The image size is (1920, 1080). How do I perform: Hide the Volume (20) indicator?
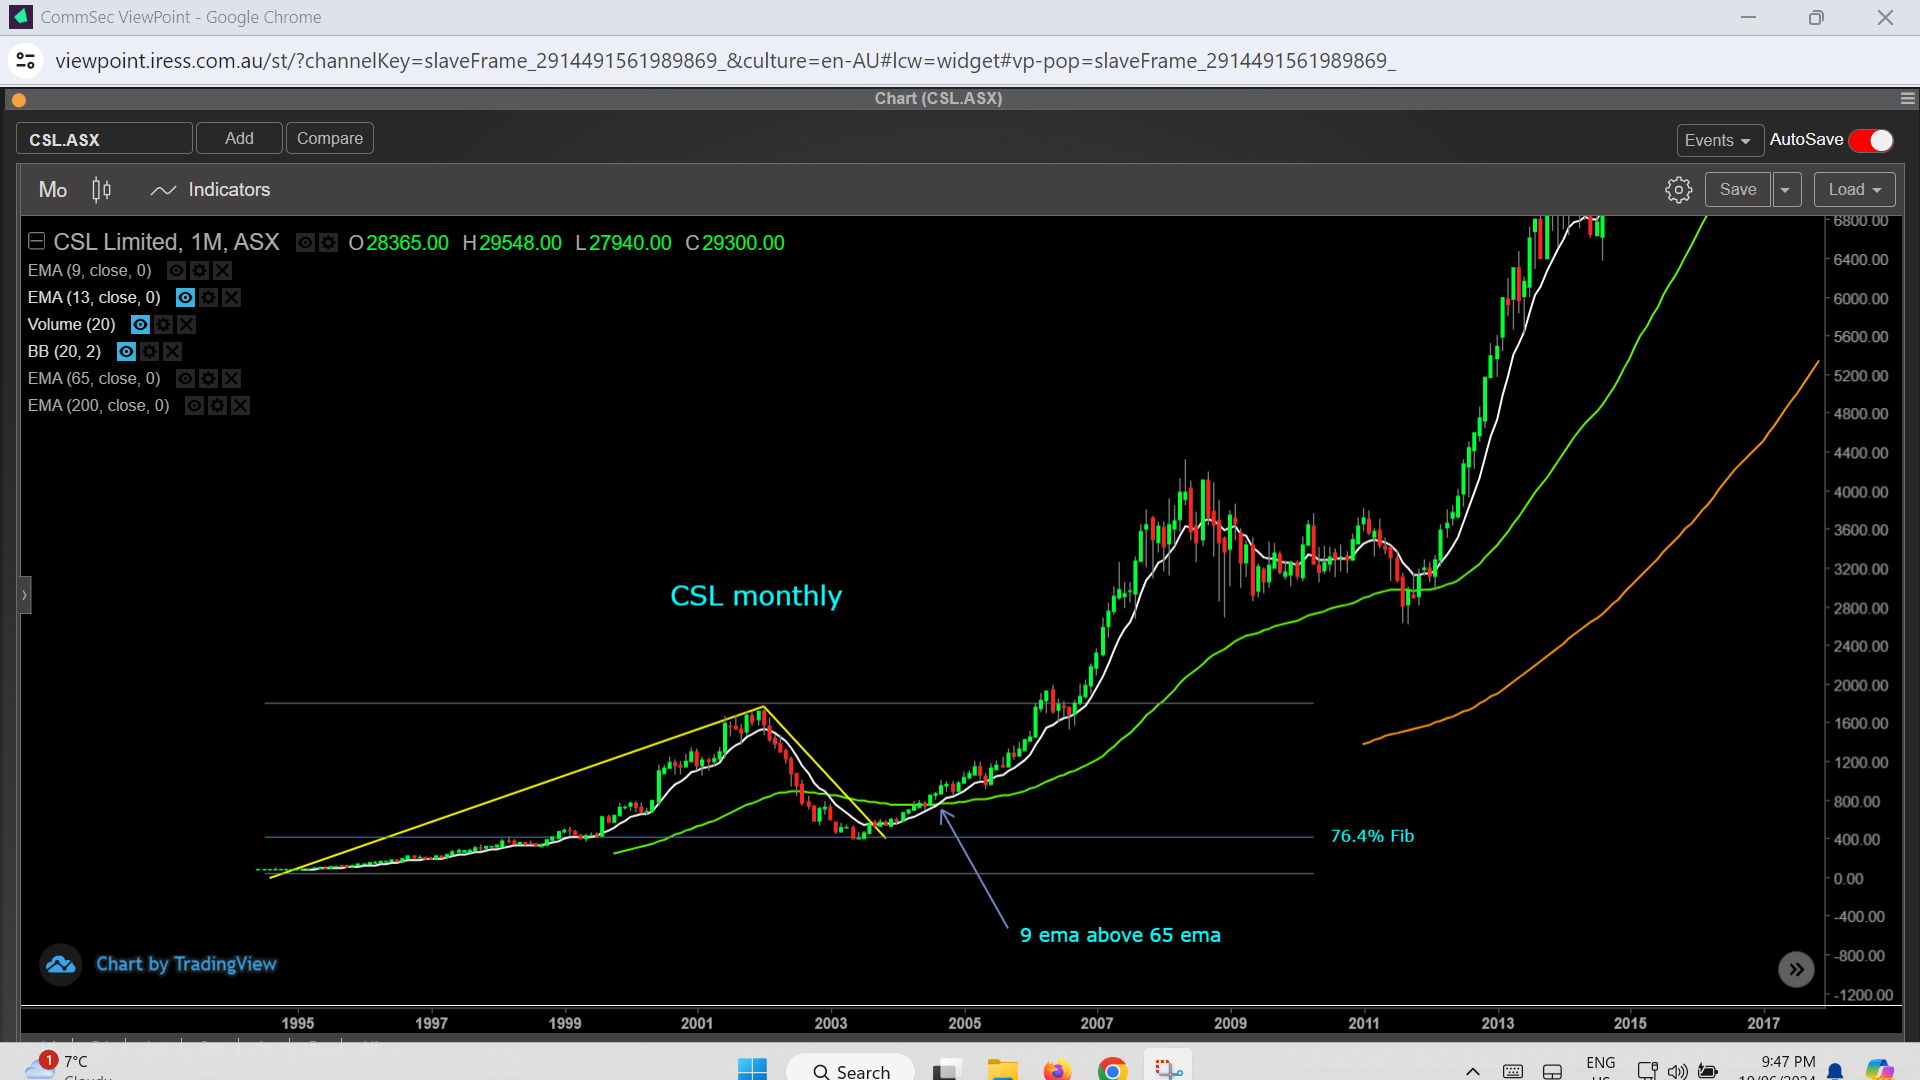[141, 324]
